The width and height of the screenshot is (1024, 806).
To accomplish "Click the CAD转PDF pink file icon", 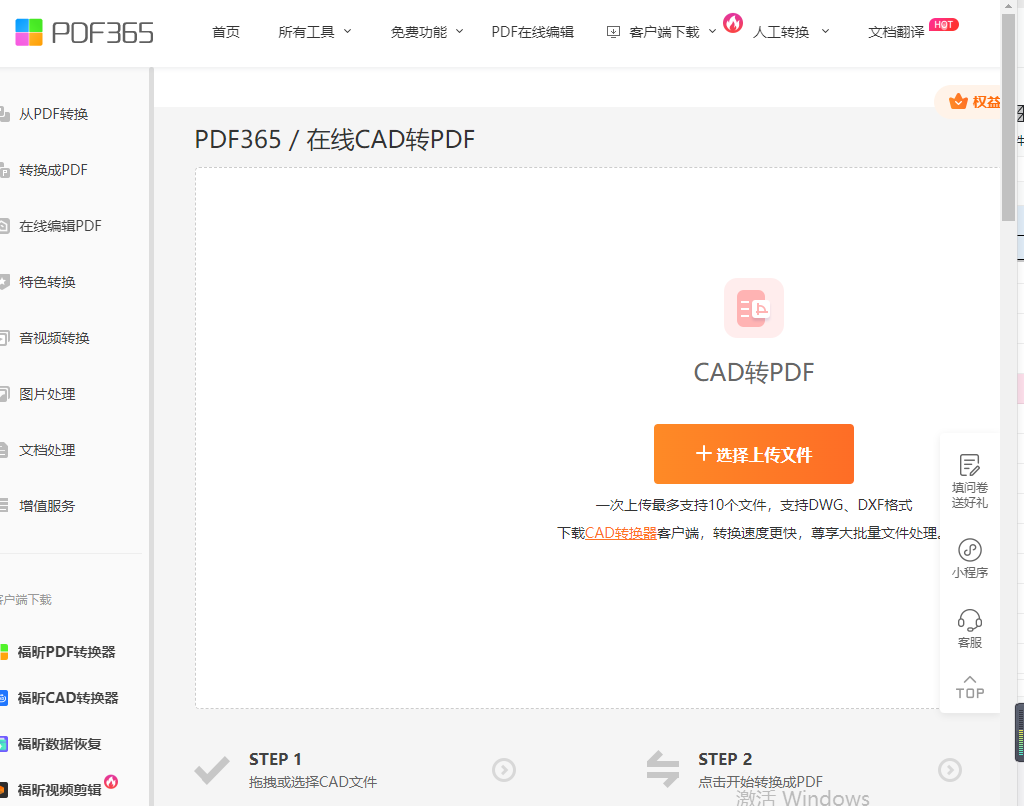I will click(754, 308).
